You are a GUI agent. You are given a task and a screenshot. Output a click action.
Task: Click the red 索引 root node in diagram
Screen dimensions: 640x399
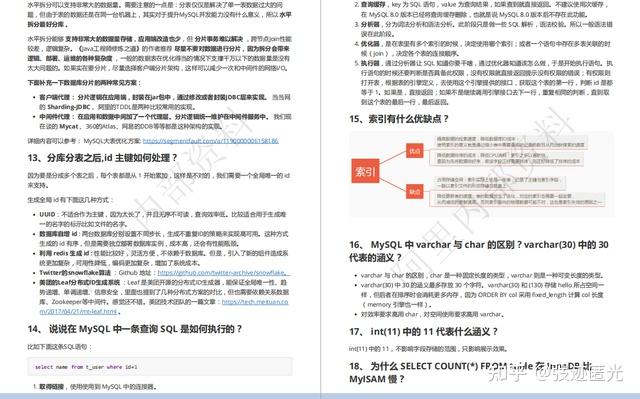[x=365, y=171]
